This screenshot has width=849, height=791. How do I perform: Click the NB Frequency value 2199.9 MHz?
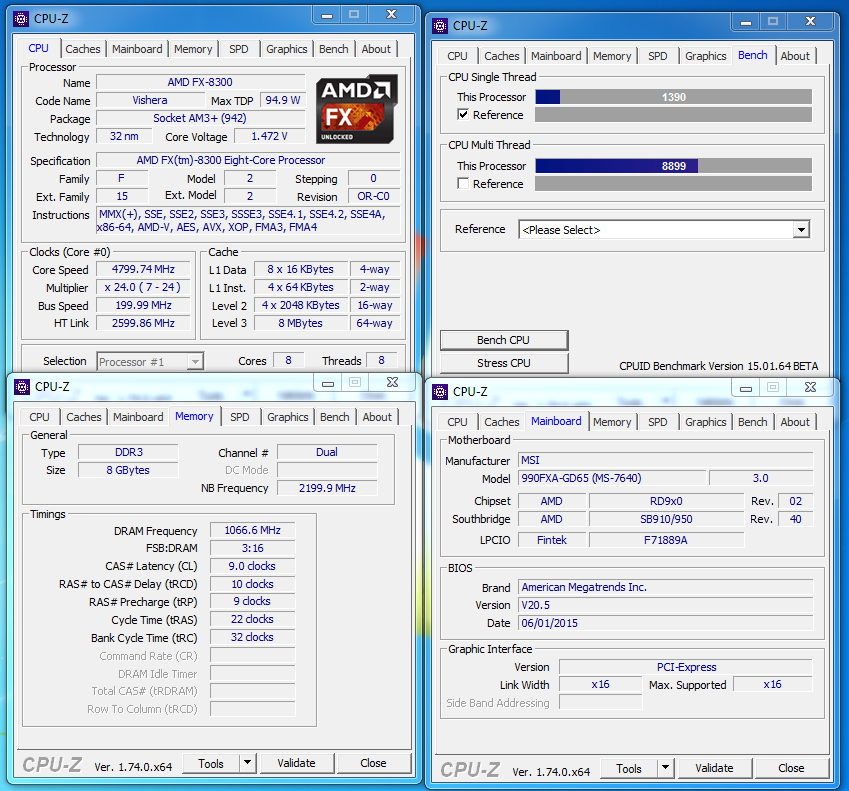(327, 488)
